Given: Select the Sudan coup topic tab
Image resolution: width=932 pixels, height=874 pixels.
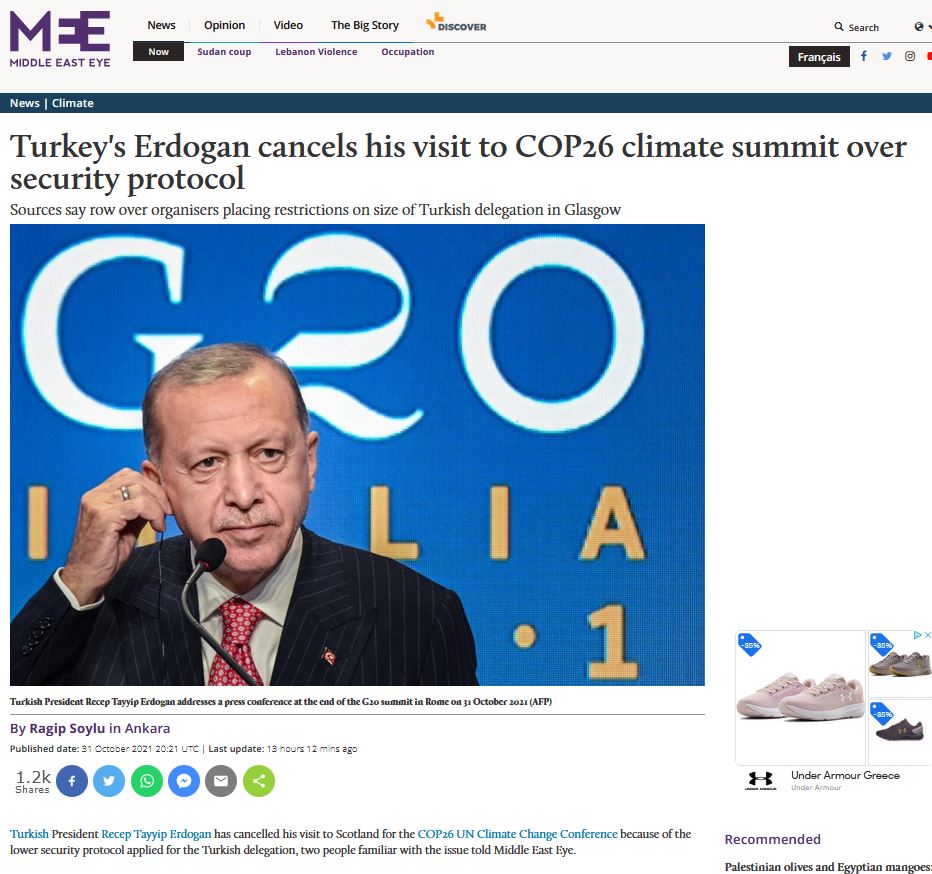Looking at the screenshot, I should click(224, 52).
